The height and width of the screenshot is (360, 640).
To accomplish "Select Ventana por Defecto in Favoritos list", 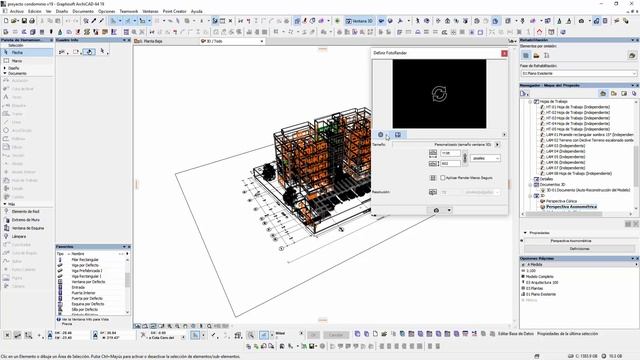I will click(x=88, y=282).
